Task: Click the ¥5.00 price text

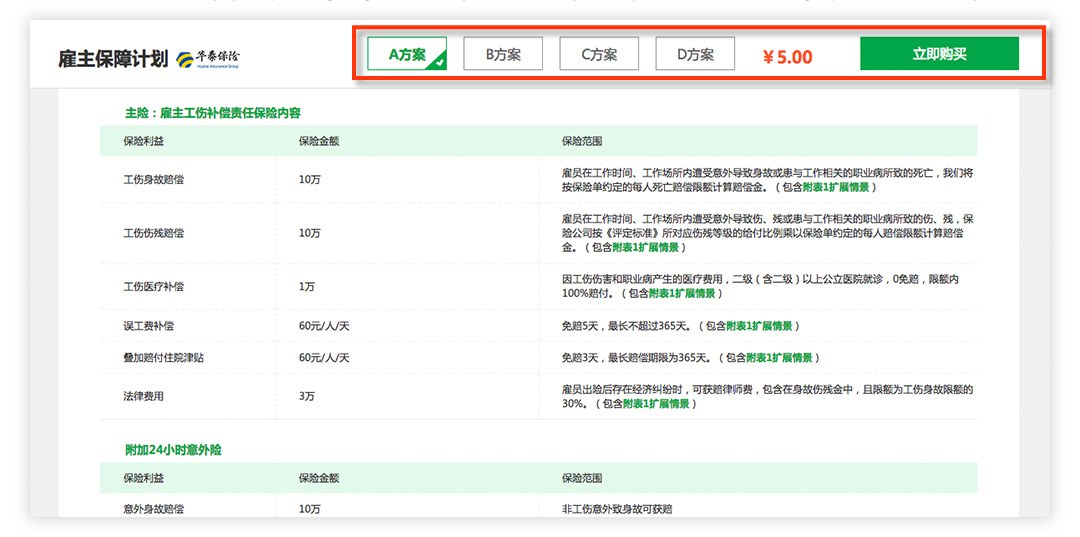Action: [x=787, y=57]
